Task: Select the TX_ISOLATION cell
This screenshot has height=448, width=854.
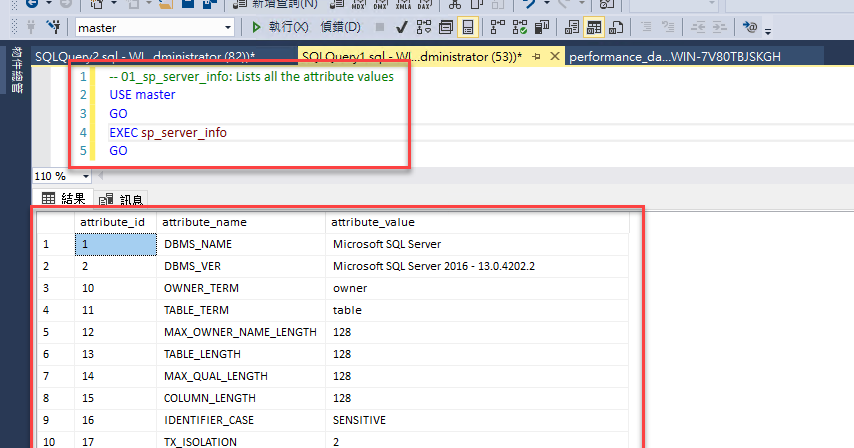Action: [241, 441]
